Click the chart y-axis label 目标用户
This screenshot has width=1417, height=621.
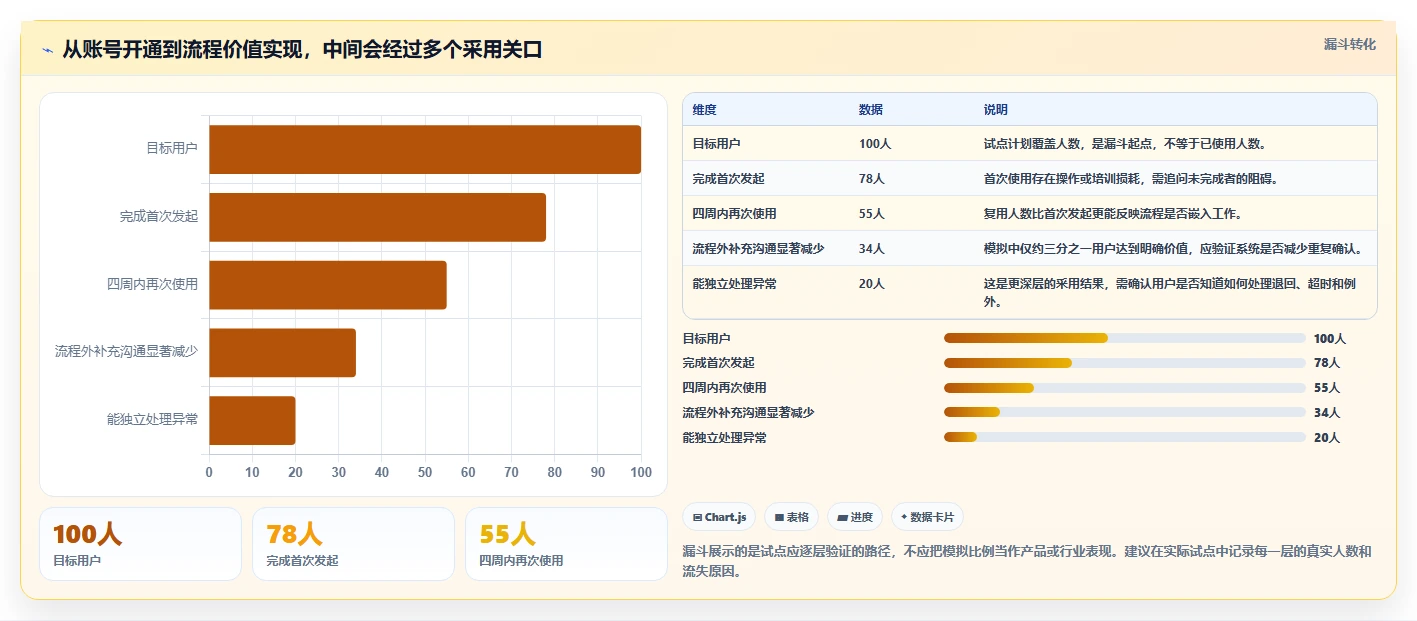click(x=172, y=149)
